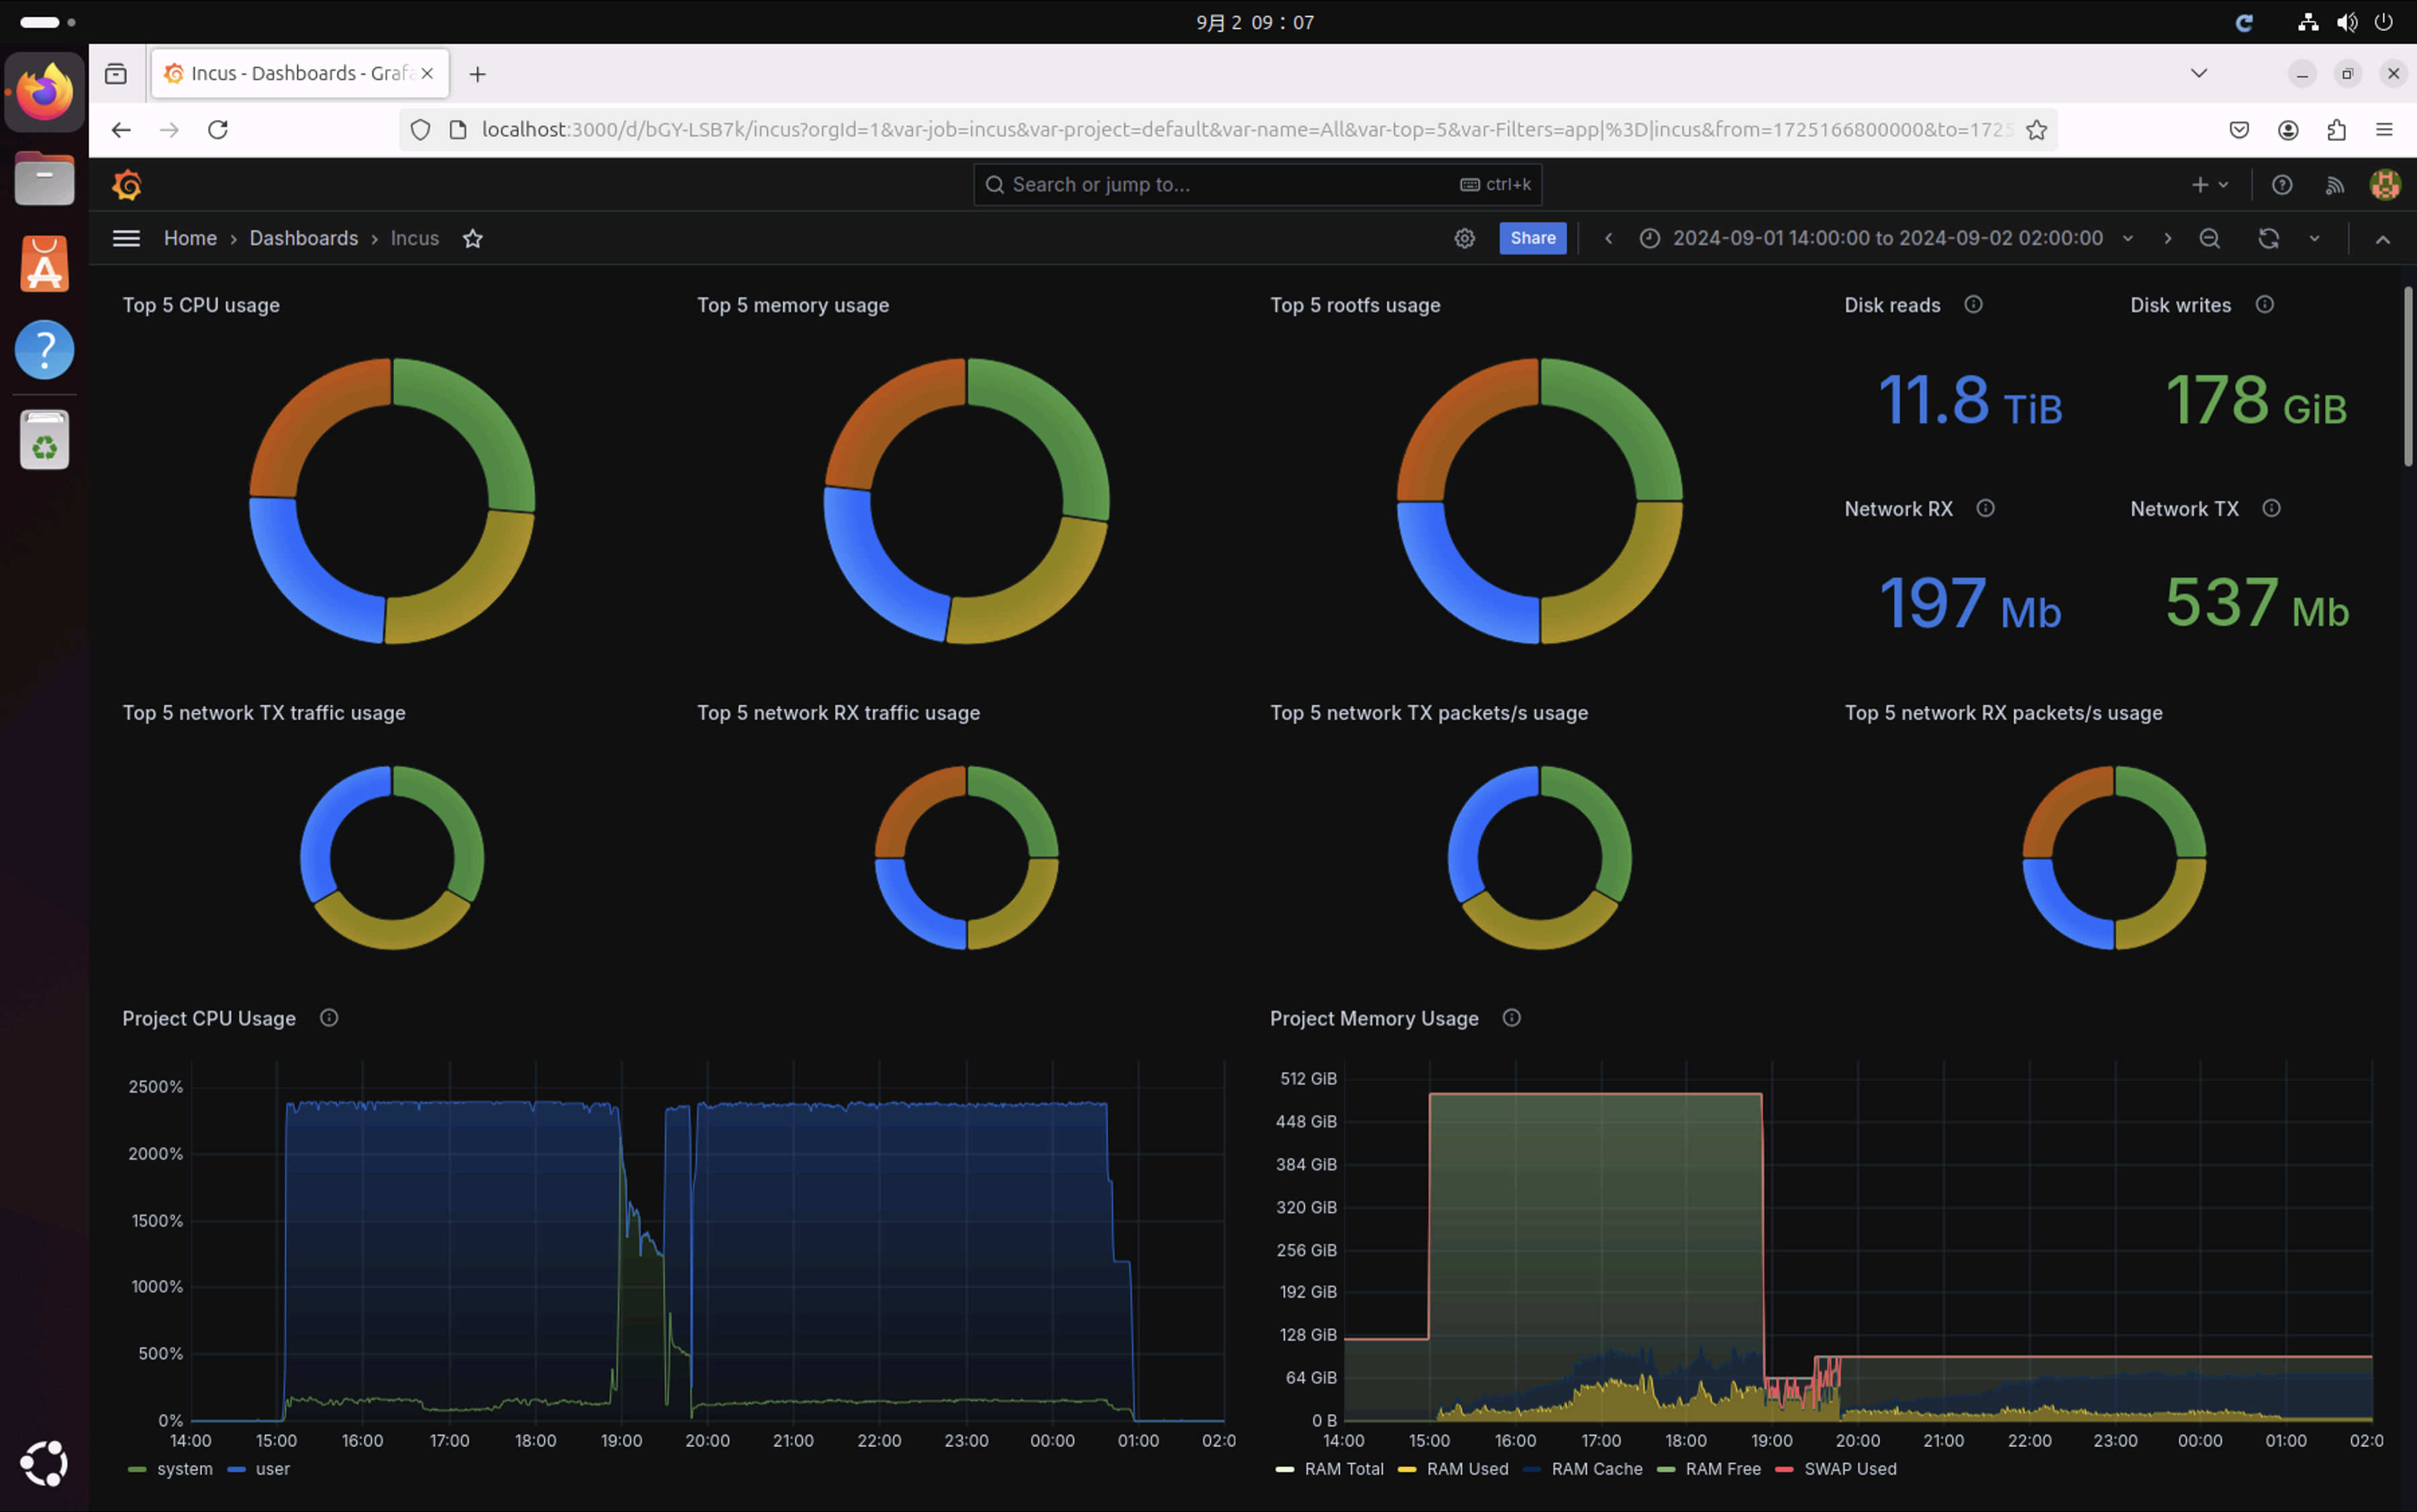Collapse the top search bar chevron
Viewport: 2417px width, 1512px height.
click(2383, 239)
